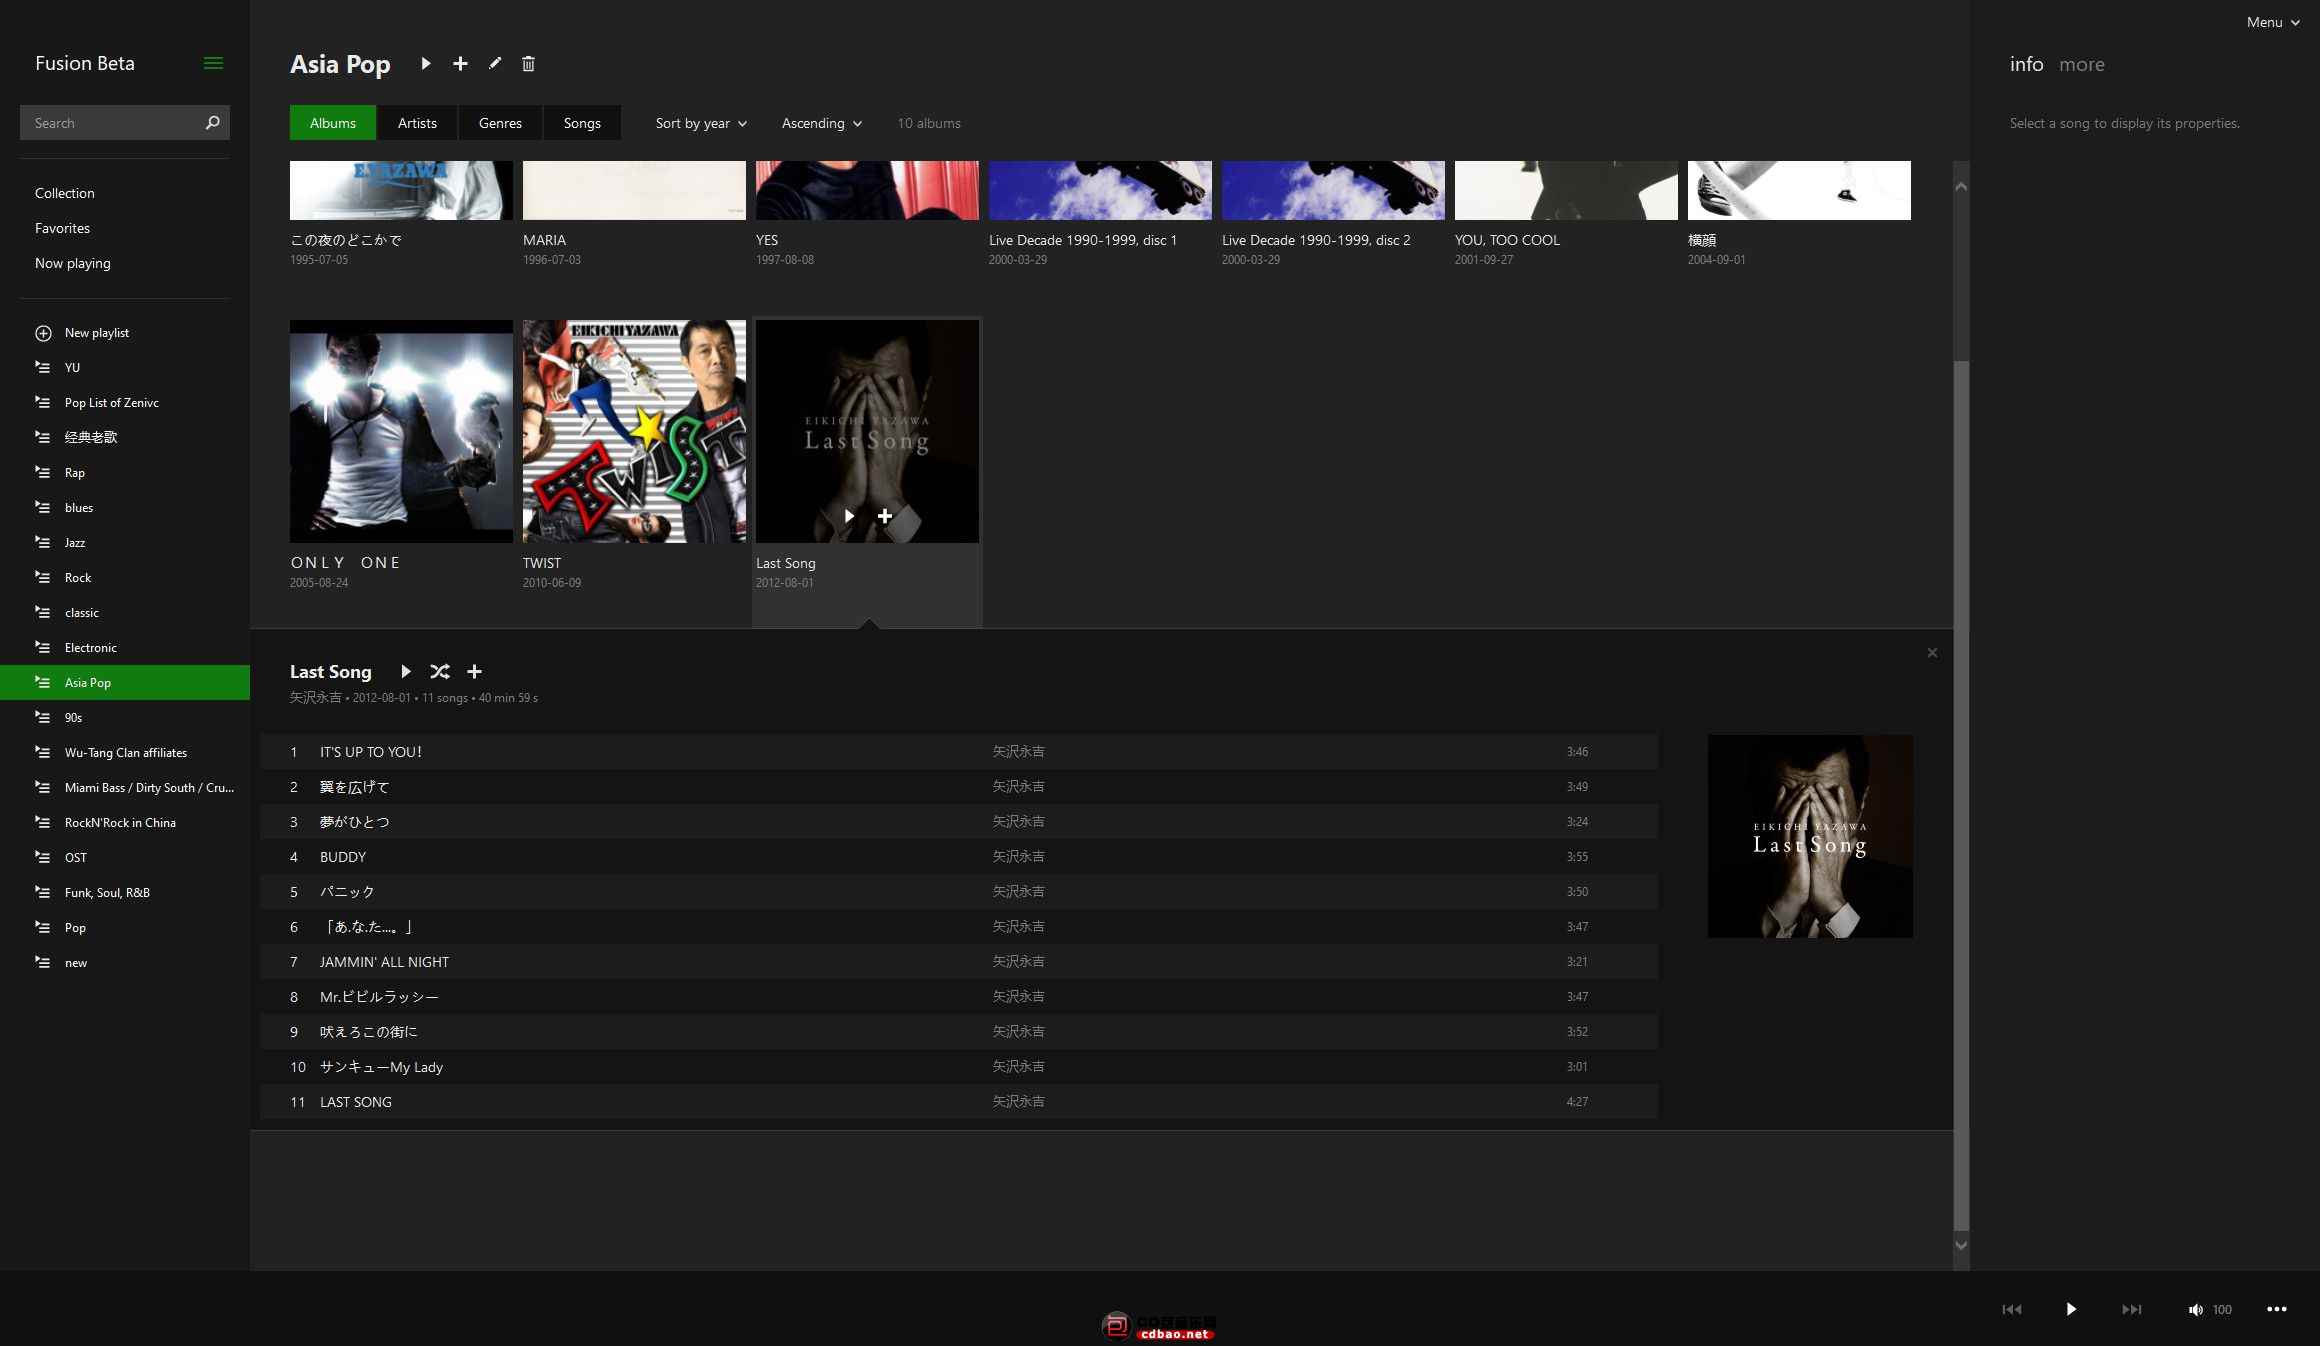Open the Ascending order dropdown
Viewport: 2320px width, 1346px height.
point(821,123)
